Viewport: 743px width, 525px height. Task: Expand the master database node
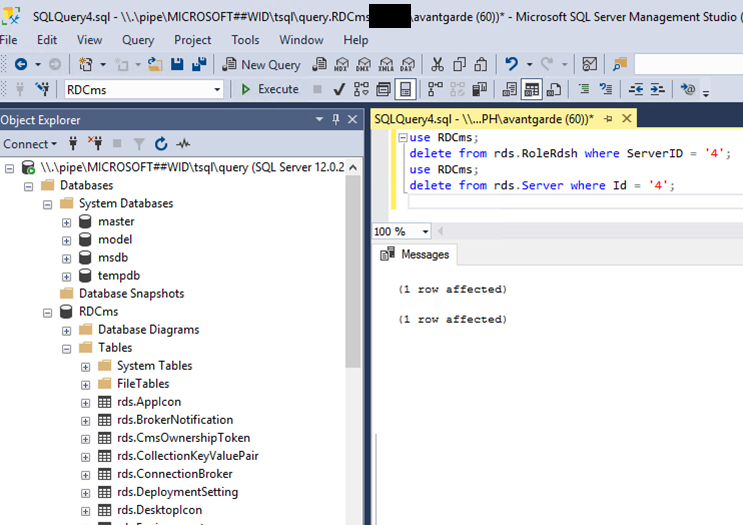pyautogui.click(x=66, y=222)
